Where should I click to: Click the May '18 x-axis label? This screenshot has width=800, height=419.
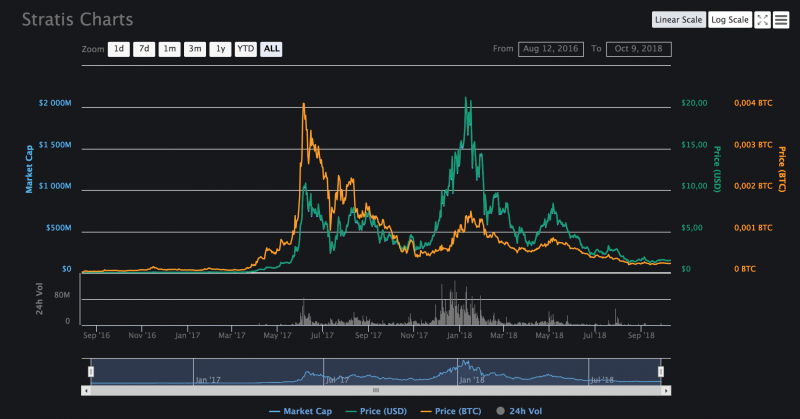(x=549, y=335)
